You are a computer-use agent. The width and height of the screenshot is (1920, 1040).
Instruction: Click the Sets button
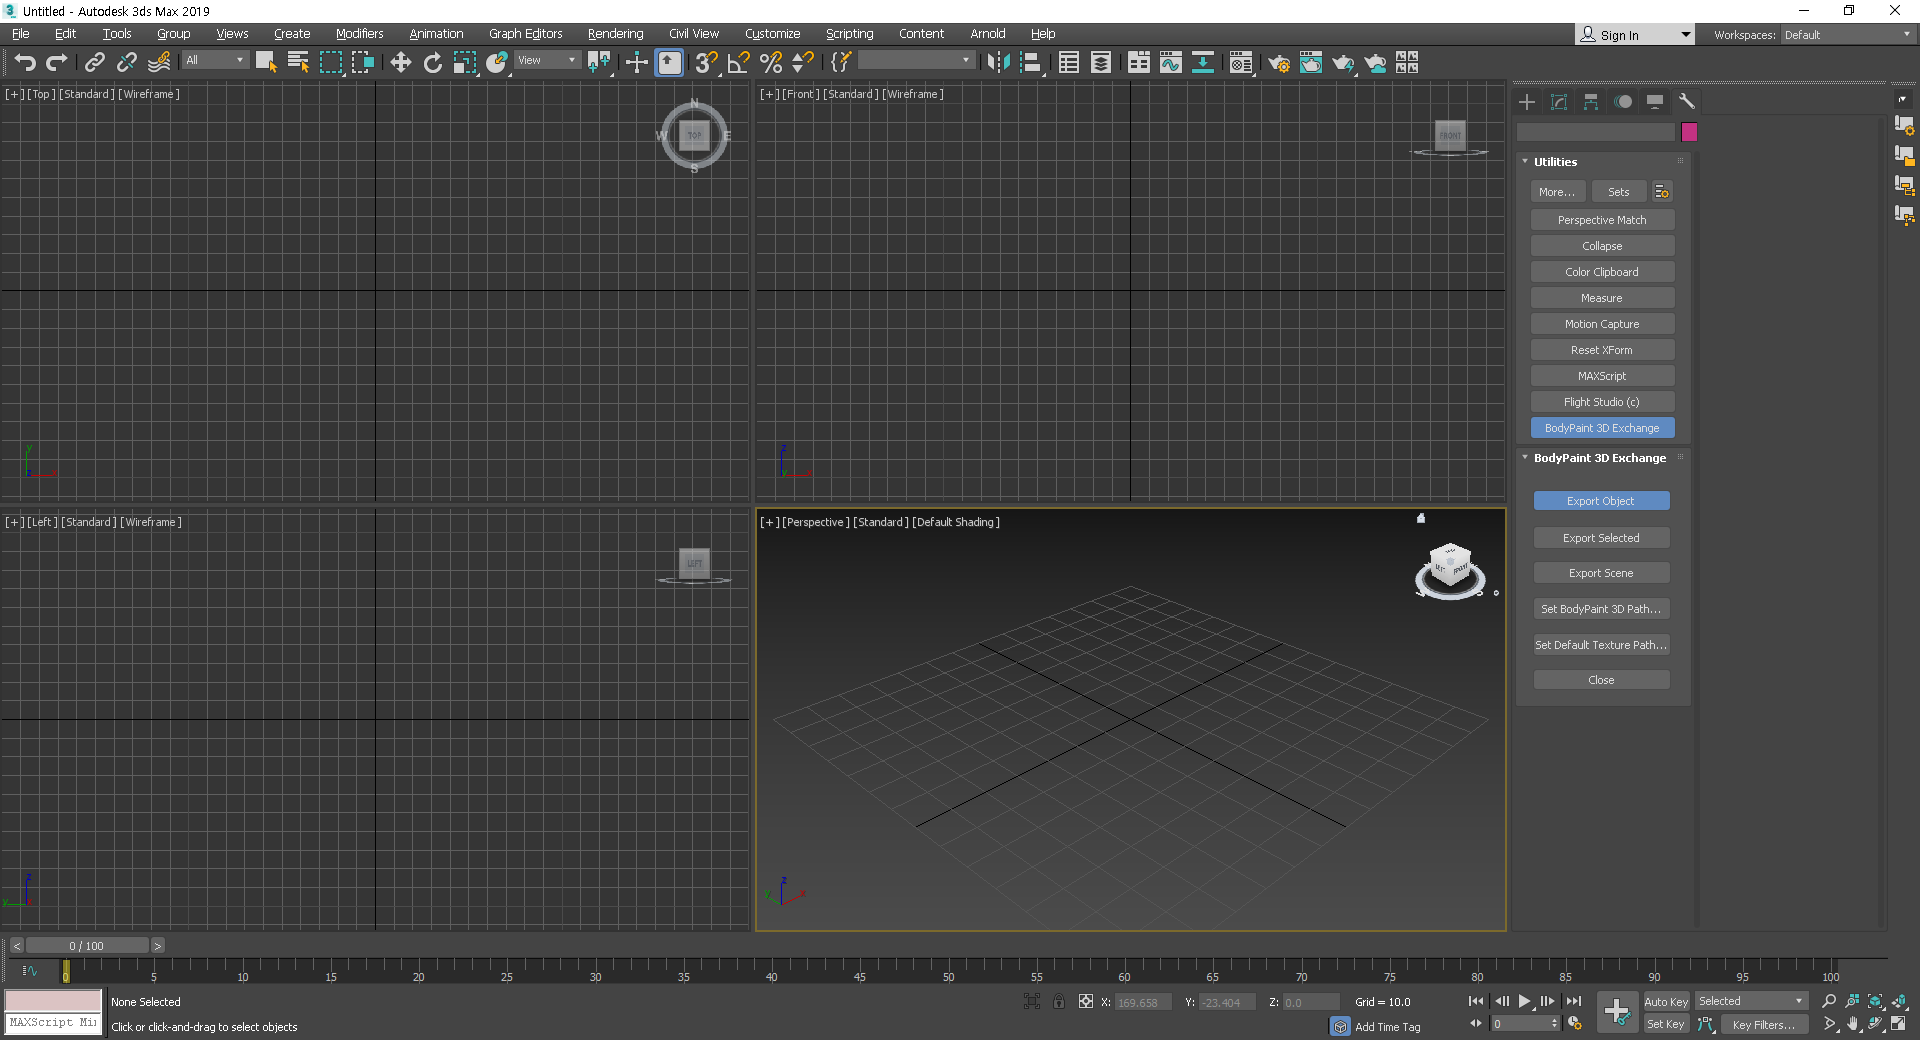[1618, 191]
